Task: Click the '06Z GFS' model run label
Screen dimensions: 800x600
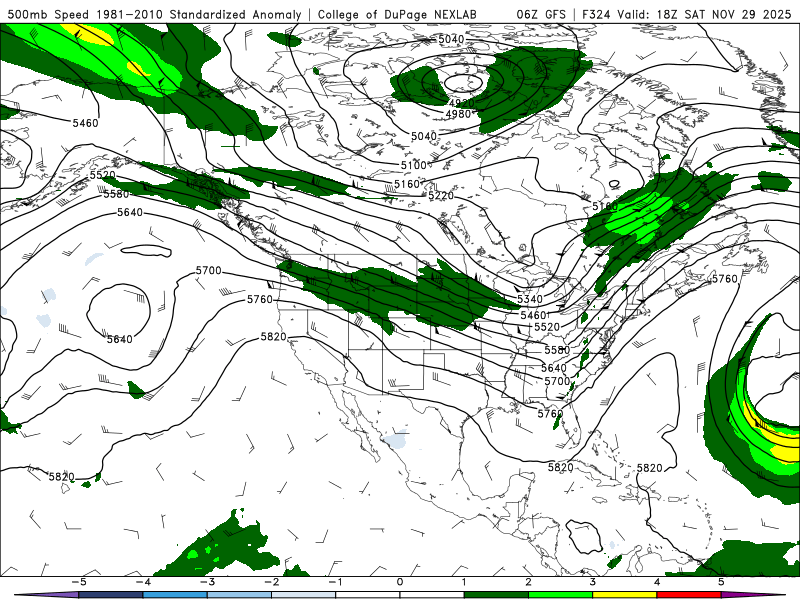Action: pyautogui.click(x=541, y=14)
